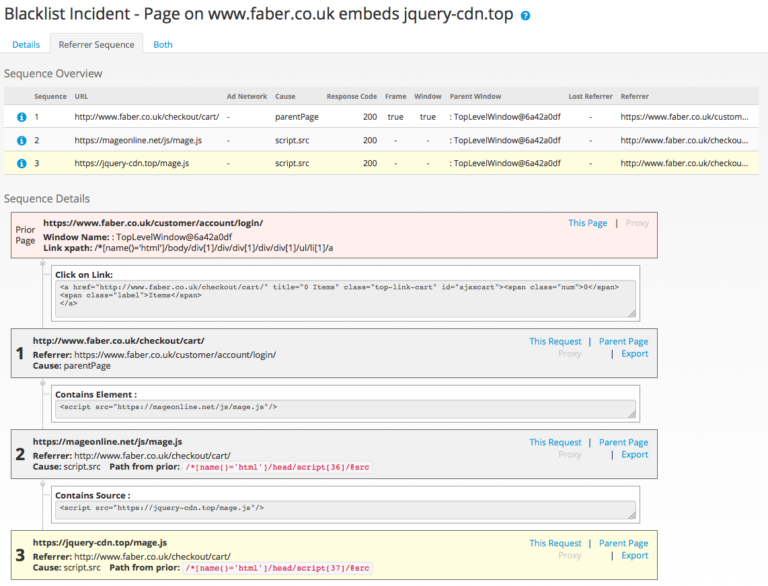Open Parent Page link for step 3

(623, 543)
